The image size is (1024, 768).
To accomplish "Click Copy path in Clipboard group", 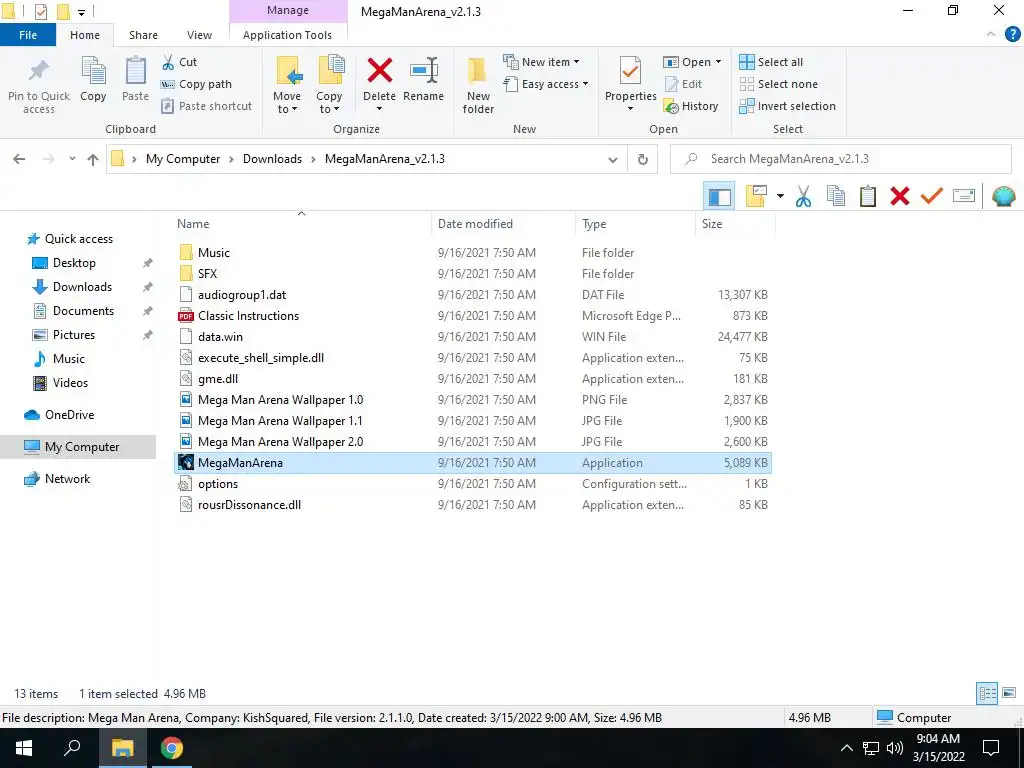I will (x=196, y=84).
